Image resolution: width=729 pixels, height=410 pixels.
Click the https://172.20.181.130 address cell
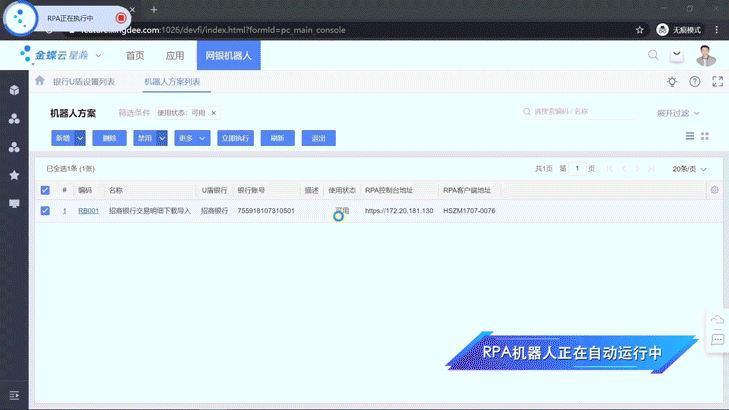point(399,211)
